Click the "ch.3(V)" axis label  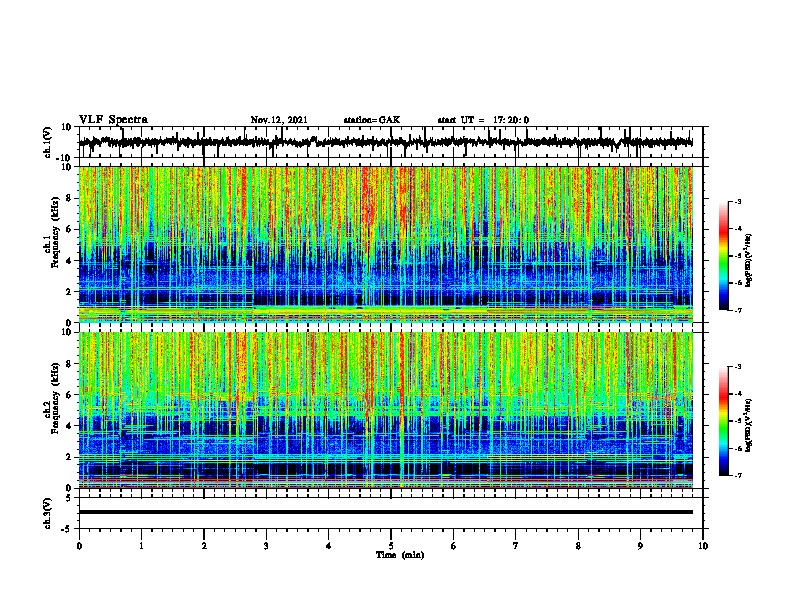coord(48,513)
